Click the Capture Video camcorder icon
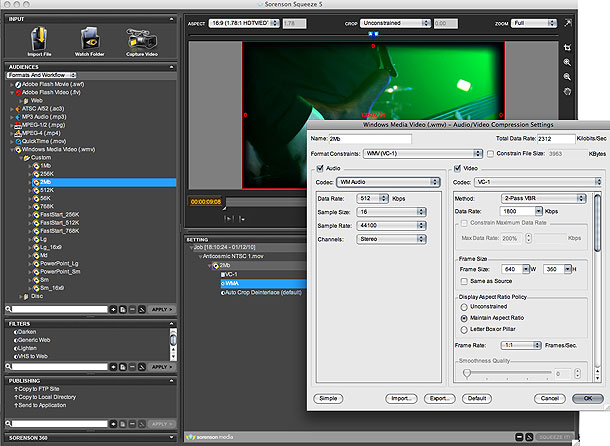610x446 pixels. click(x=141, y=37)
